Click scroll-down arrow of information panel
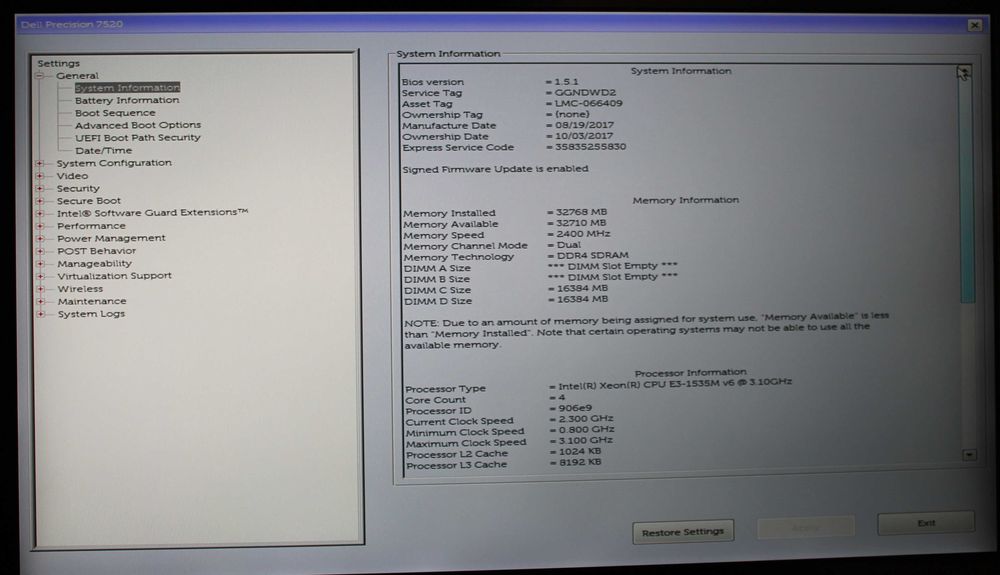This screenshot has width=1000, height=575. [969, 455]
